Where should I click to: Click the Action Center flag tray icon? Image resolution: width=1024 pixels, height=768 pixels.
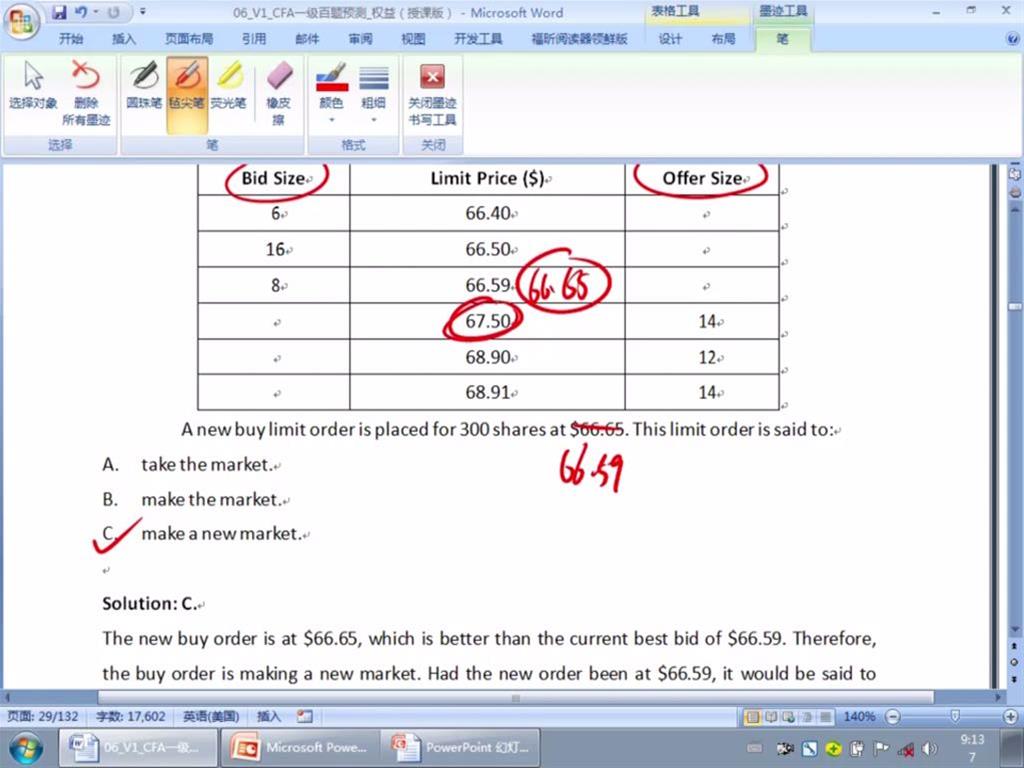click(x=882, y=749)
